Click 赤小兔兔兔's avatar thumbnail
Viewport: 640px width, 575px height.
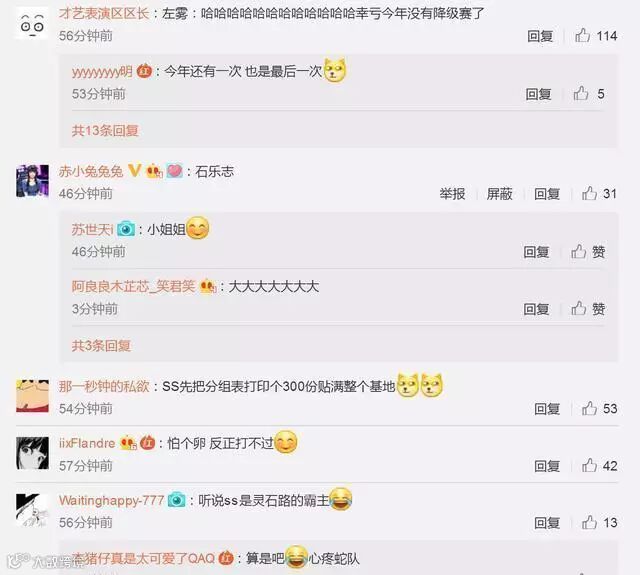click(x=32, y=181)
